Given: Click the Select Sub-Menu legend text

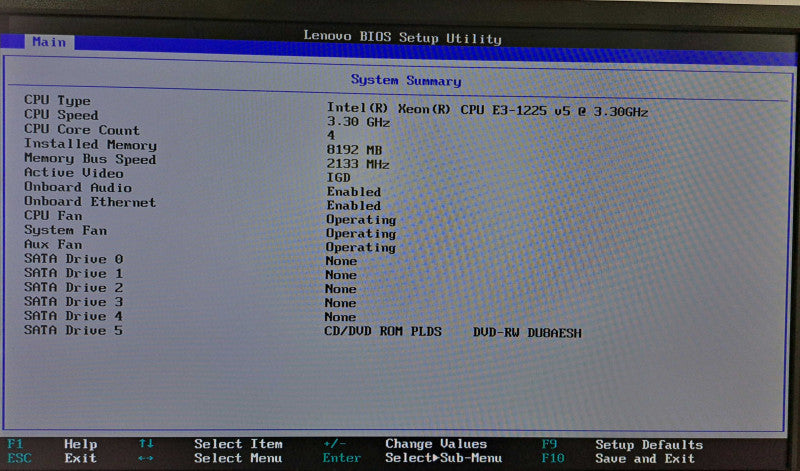Looking at the screenshot, I should coord(444,458).
